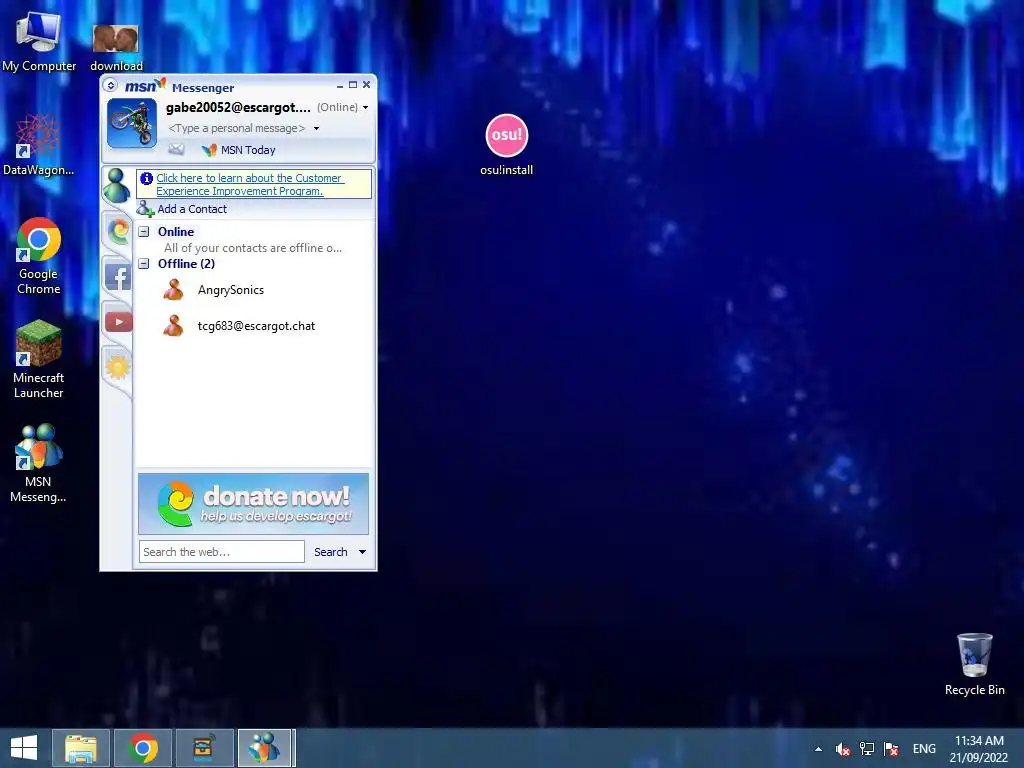The image size is (1024, 768).
Task: Open the Action Center flag icon
Action: pyautogui.click(x=891, y=749)
